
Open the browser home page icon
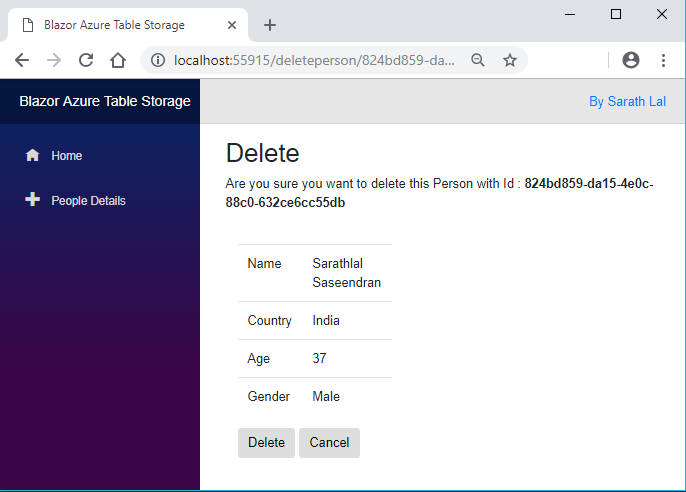point(118,60)
